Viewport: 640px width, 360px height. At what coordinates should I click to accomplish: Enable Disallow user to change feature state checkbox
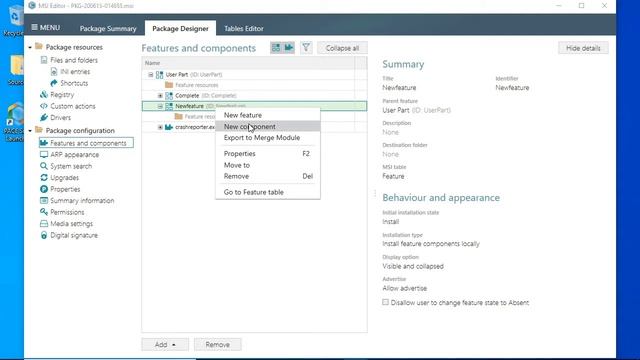coord(385,302)
